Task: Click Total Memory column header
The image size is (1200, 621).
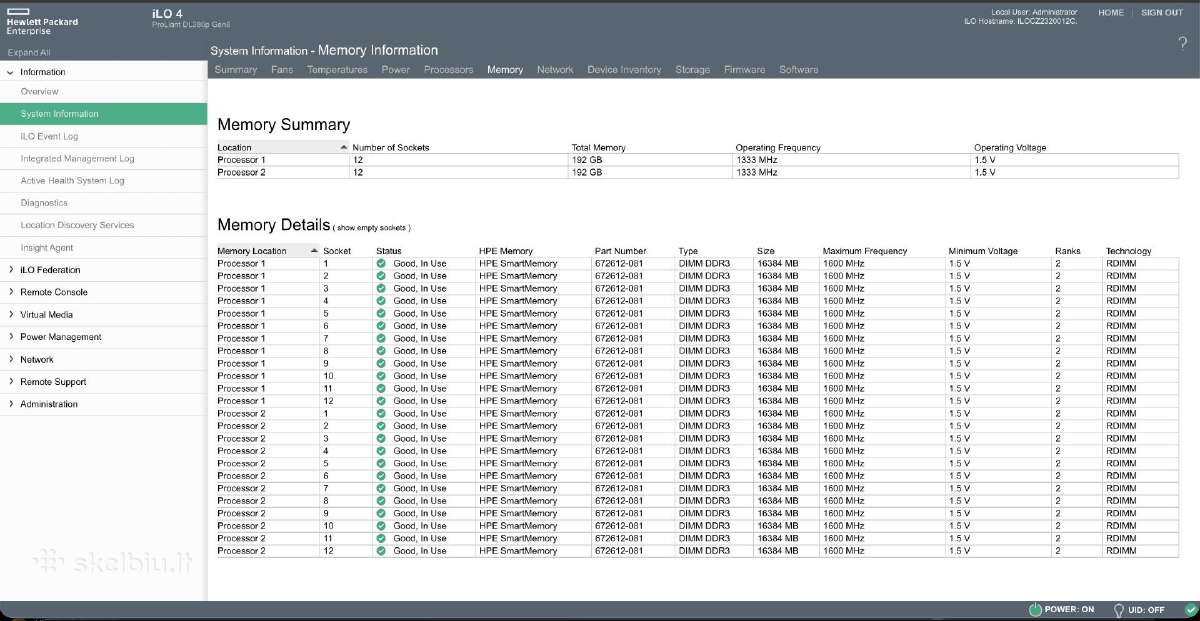Action: point(599,147)
